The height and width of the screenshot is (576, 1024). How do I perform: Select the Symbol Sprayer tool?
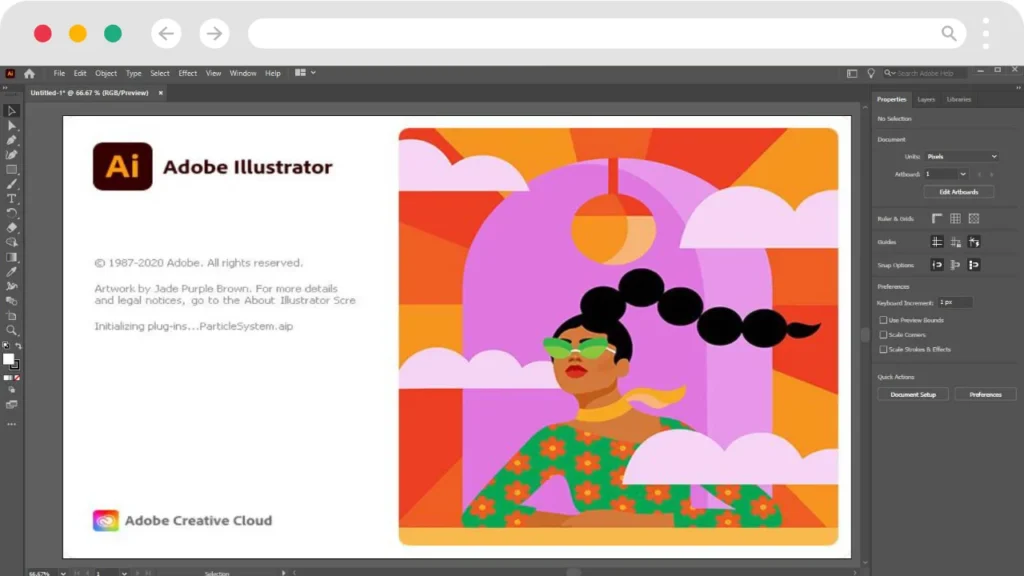(11, 286)
